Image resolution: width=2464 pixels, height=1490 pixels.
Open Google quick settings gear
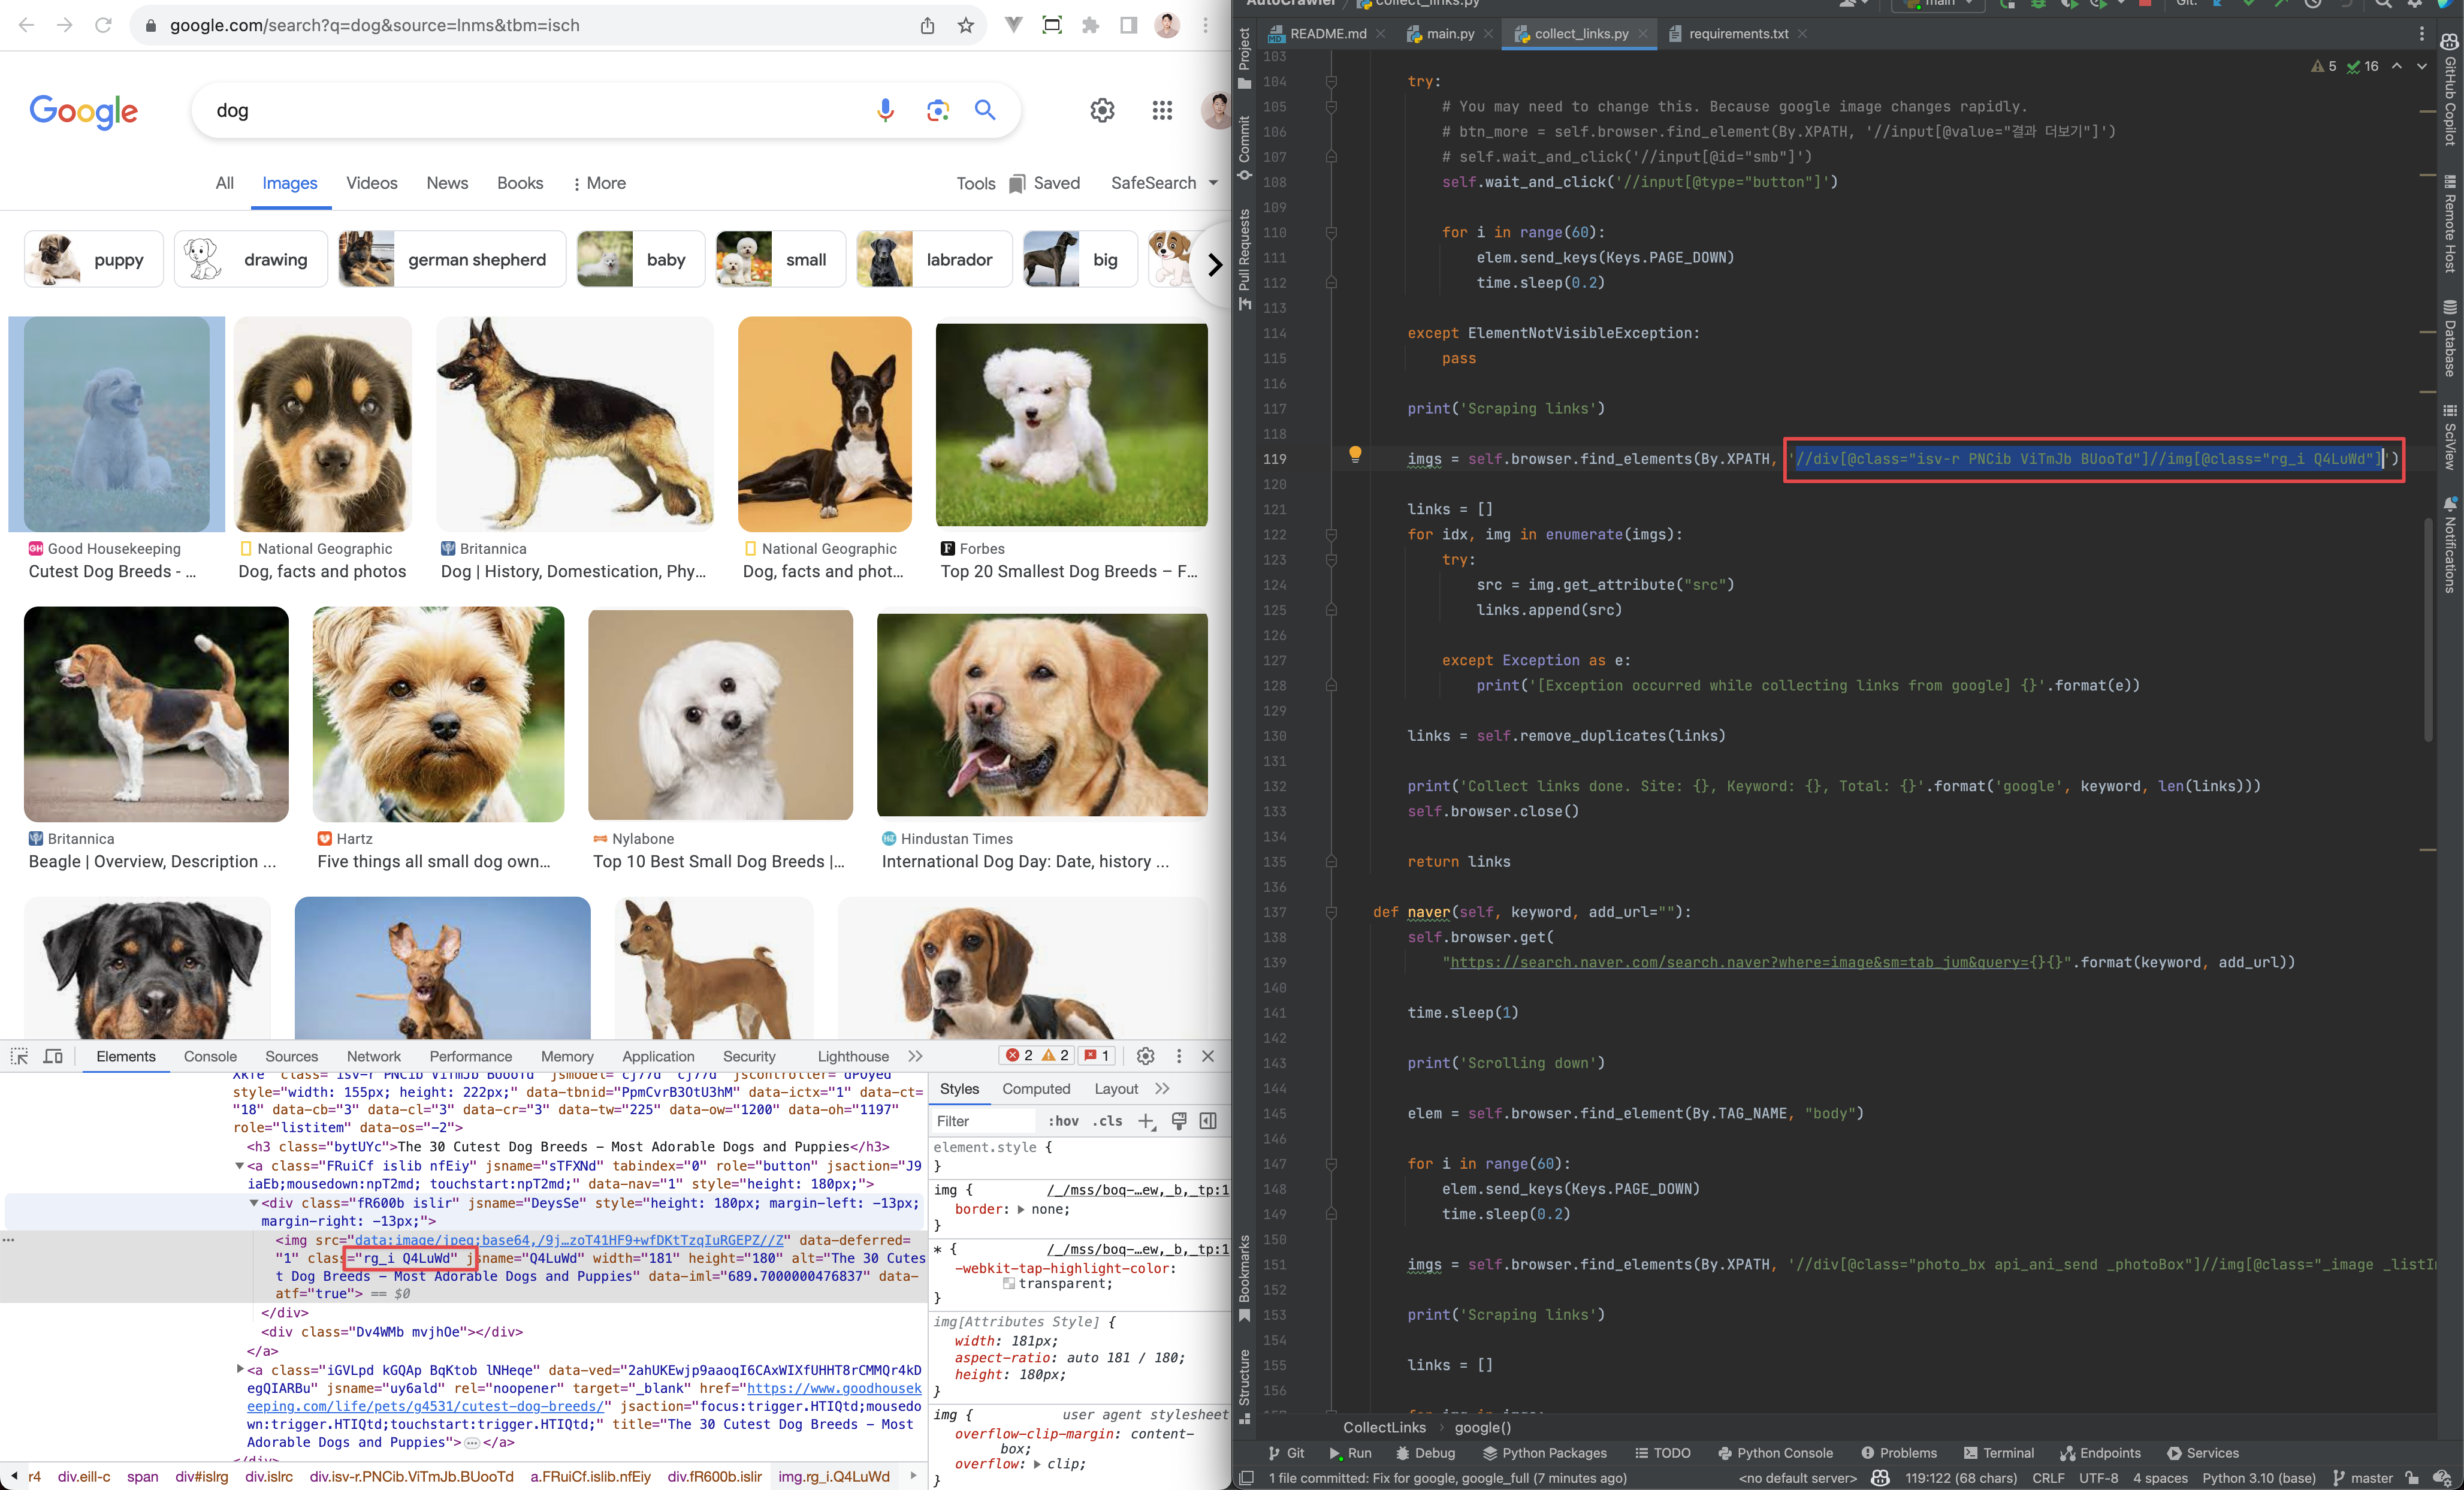pos(1102,111)
